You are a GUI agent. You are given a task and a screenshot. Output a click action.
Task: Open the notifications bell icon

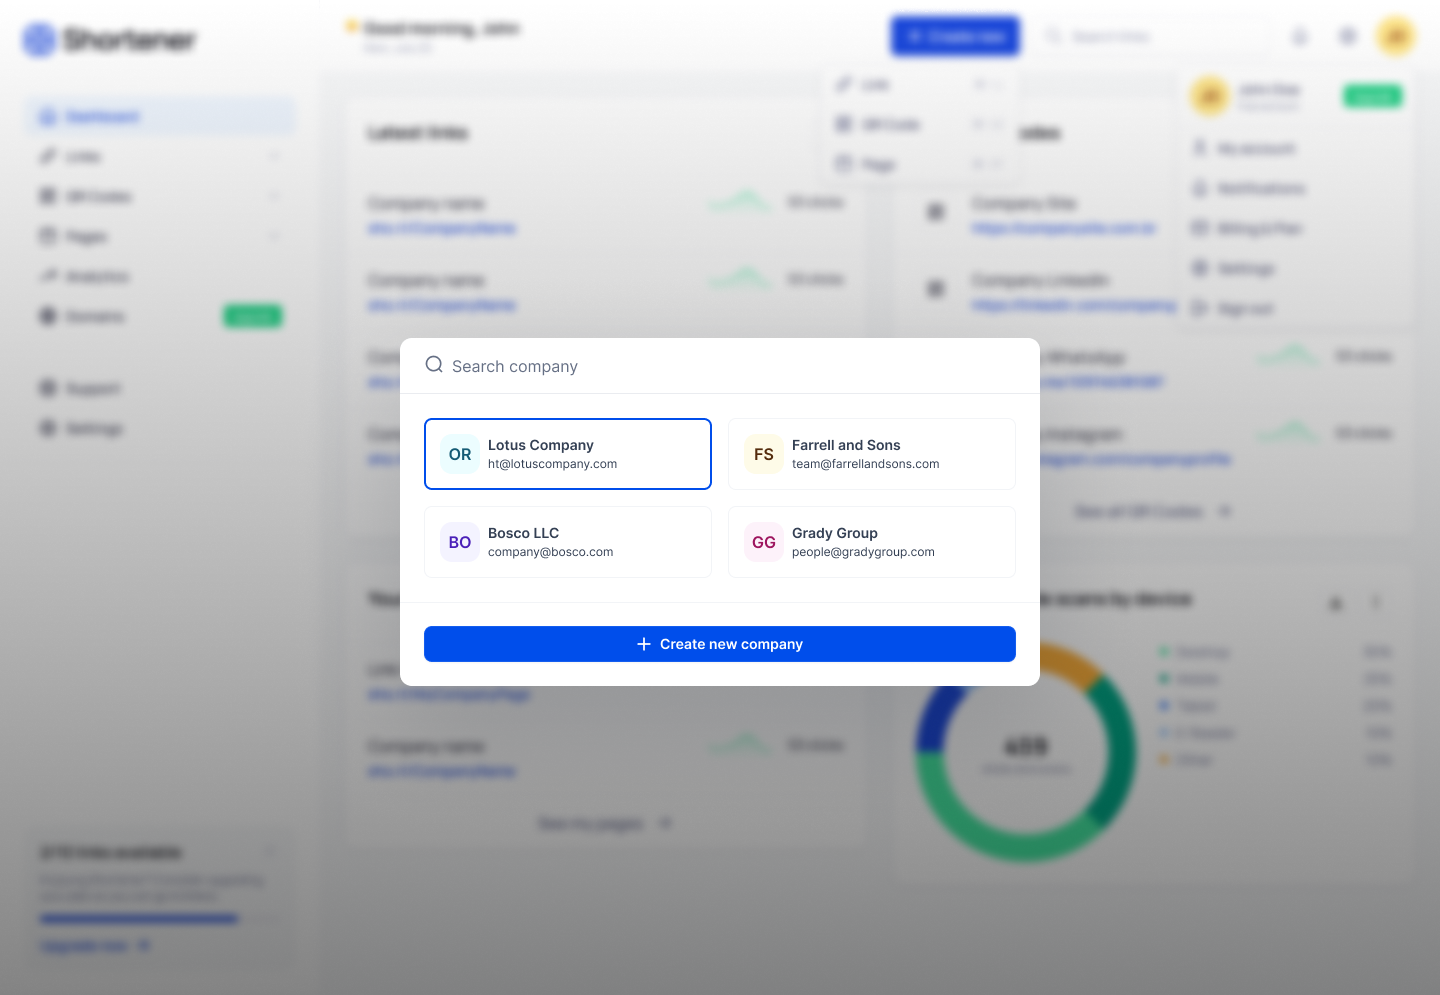pyautogui.click(x=1299, y=36)
